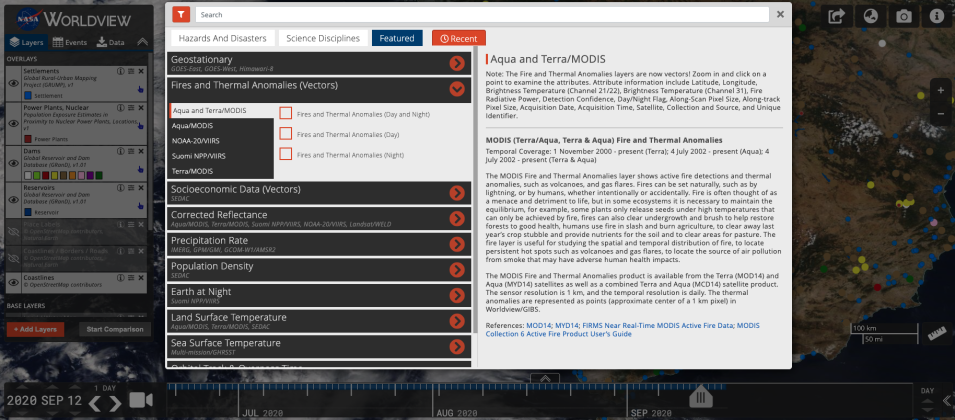Switch to the Events sidebar tab
The width and height of the screenshot is (955, 420).
point(69,43)
